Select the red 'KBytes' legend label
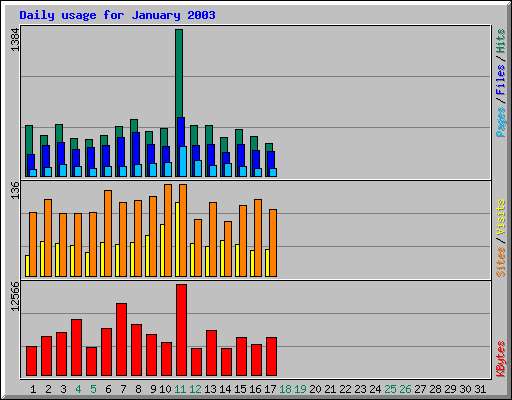 click(x=500, y=359)
